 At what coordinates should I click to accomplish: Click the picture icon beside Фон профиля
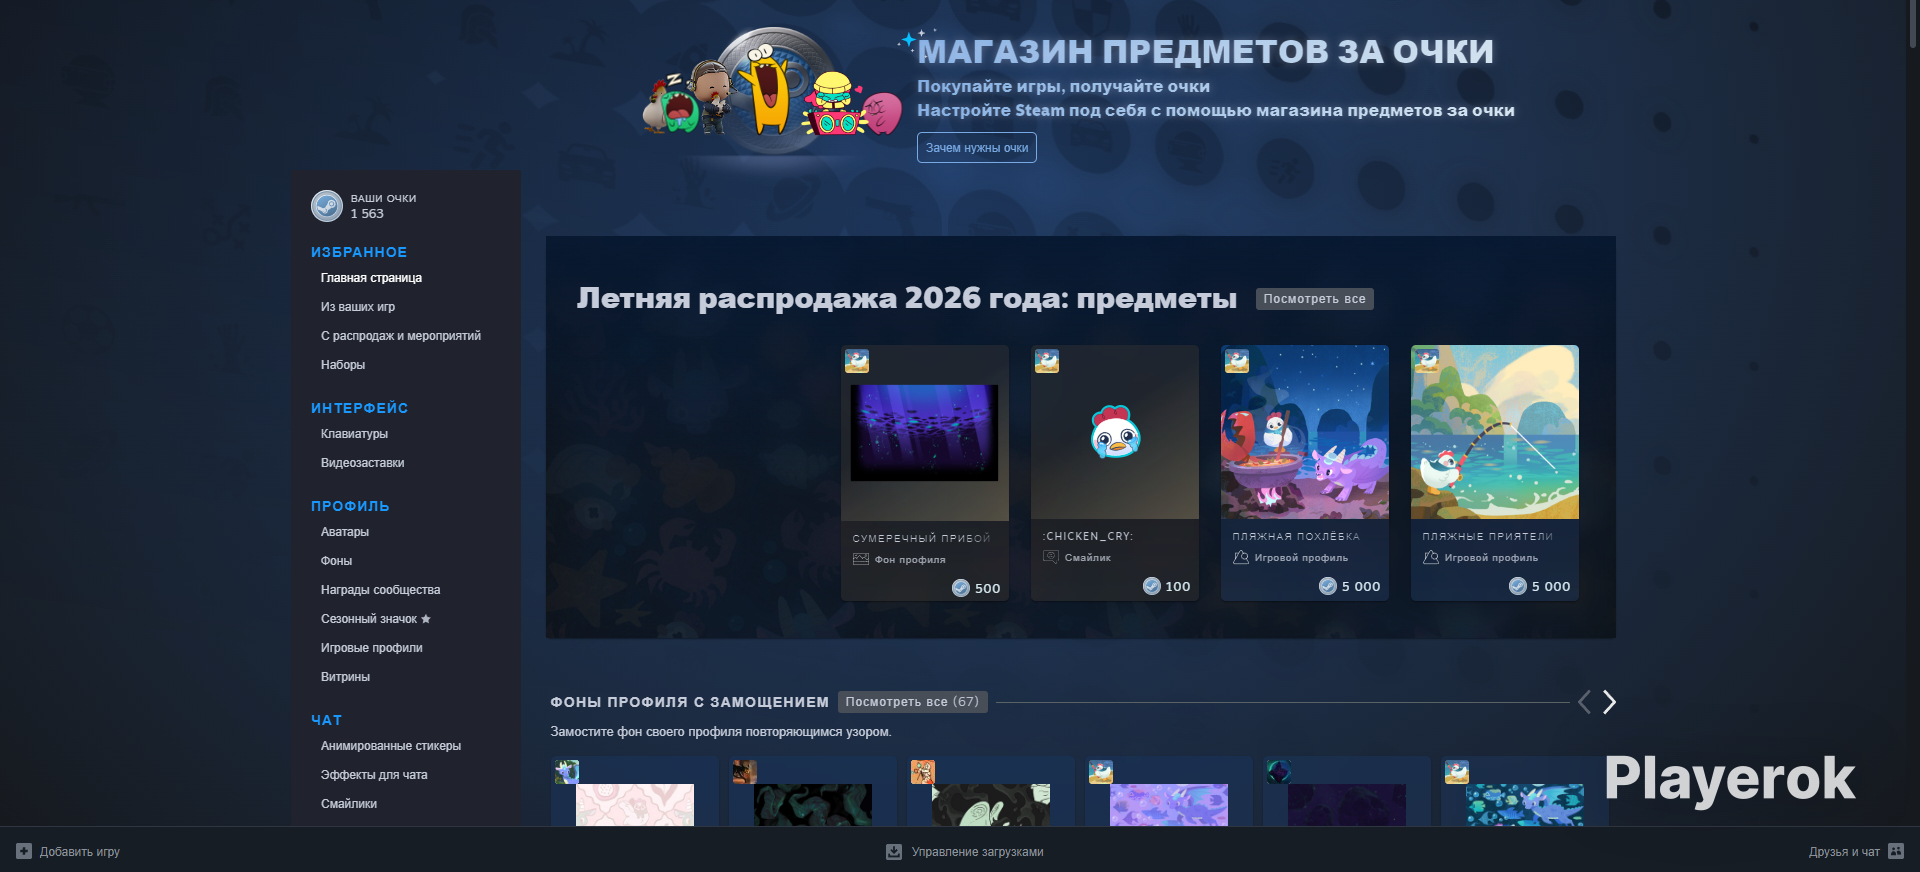coord(861,559)
